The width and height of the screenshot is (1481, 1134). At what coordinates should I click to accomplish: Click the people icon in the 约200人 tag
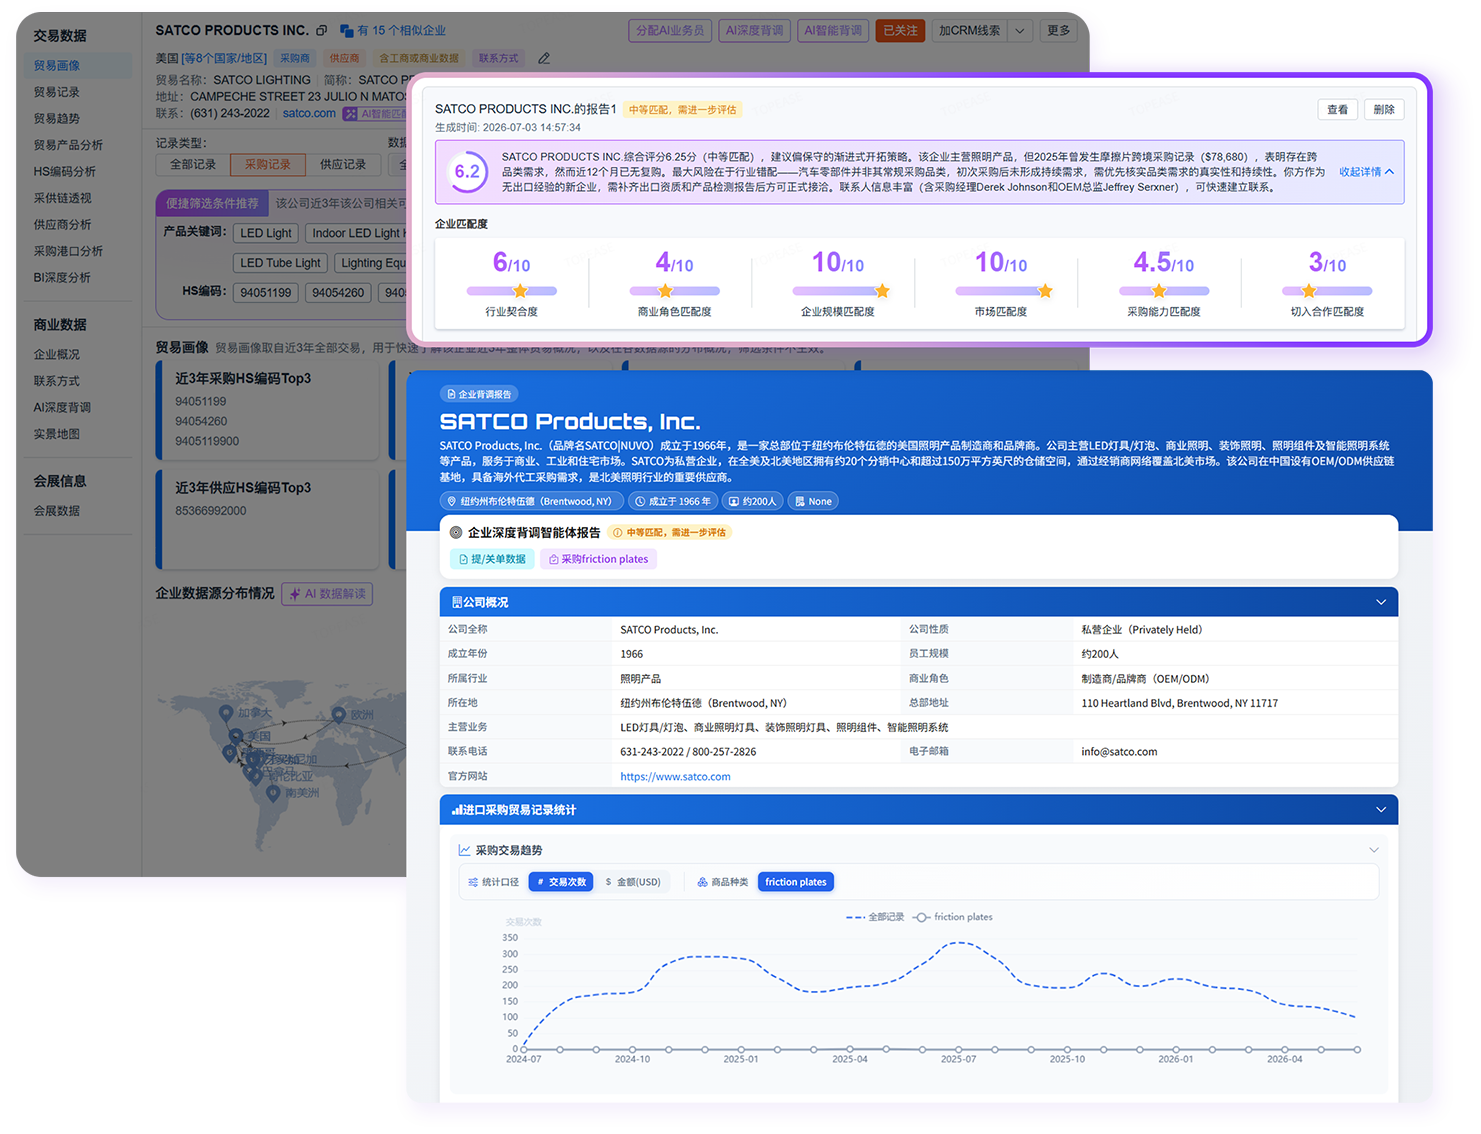click(734, 501)
